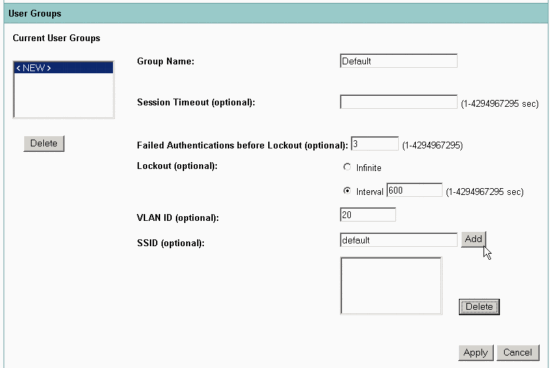Click inside the empty SSID list box
This screenshot has width=550, height=368.
391,286
